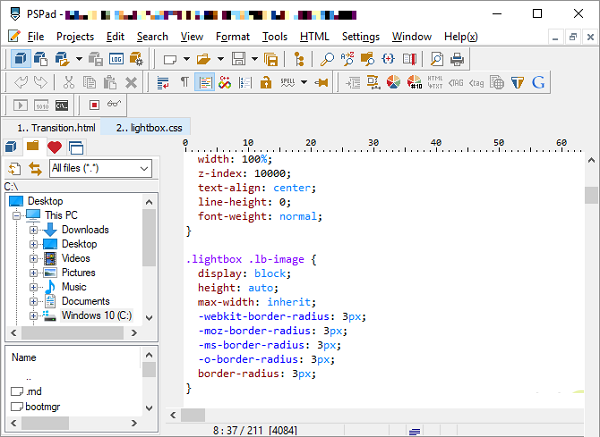This screenshot has height=437, width=600.
Task: Open the Format menu
Action: (232, 36)
